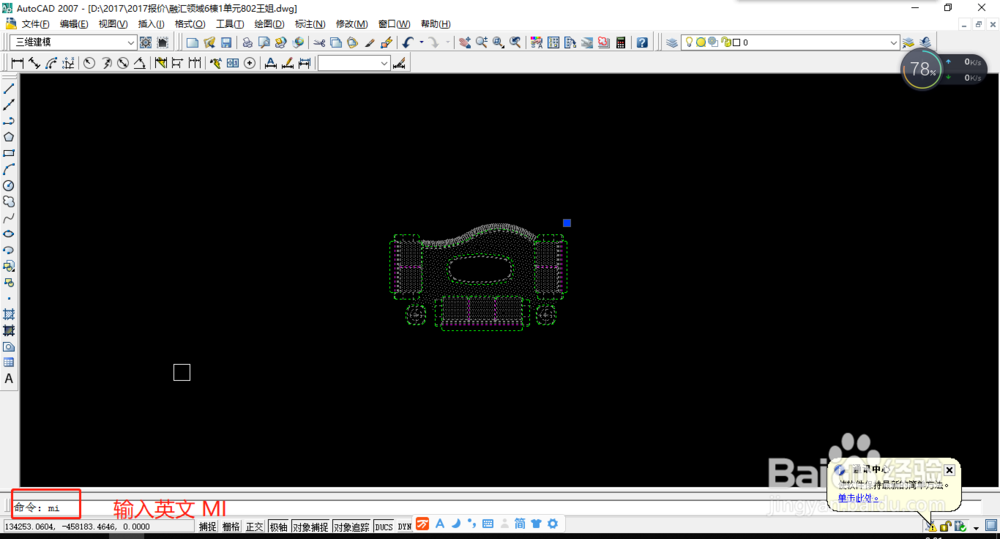Toggle 正交 ortho mode in status bar

(x=254, y=527)
